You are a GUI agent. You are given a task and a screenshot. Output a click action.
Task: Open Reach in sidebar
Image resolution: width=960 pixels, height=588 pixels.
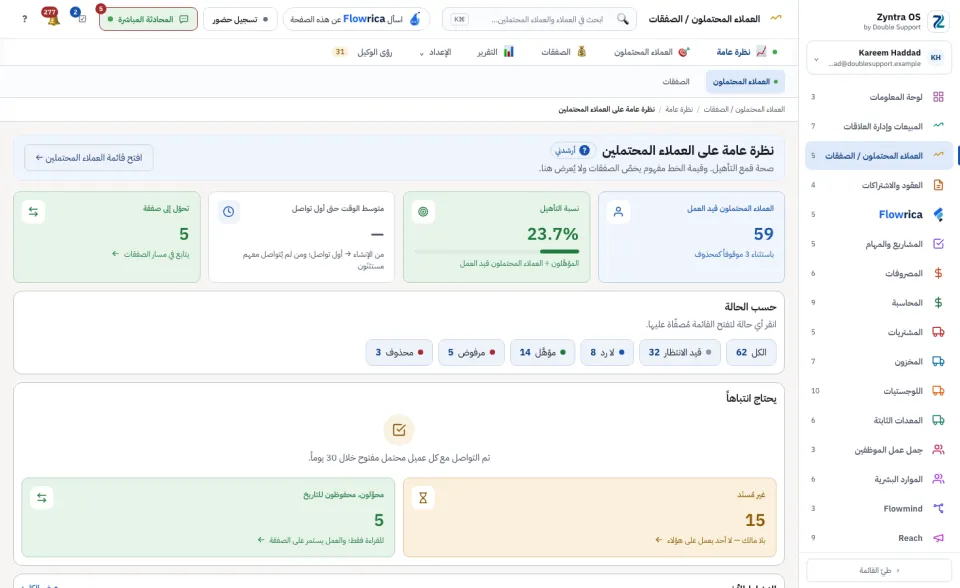click(879, 538)
